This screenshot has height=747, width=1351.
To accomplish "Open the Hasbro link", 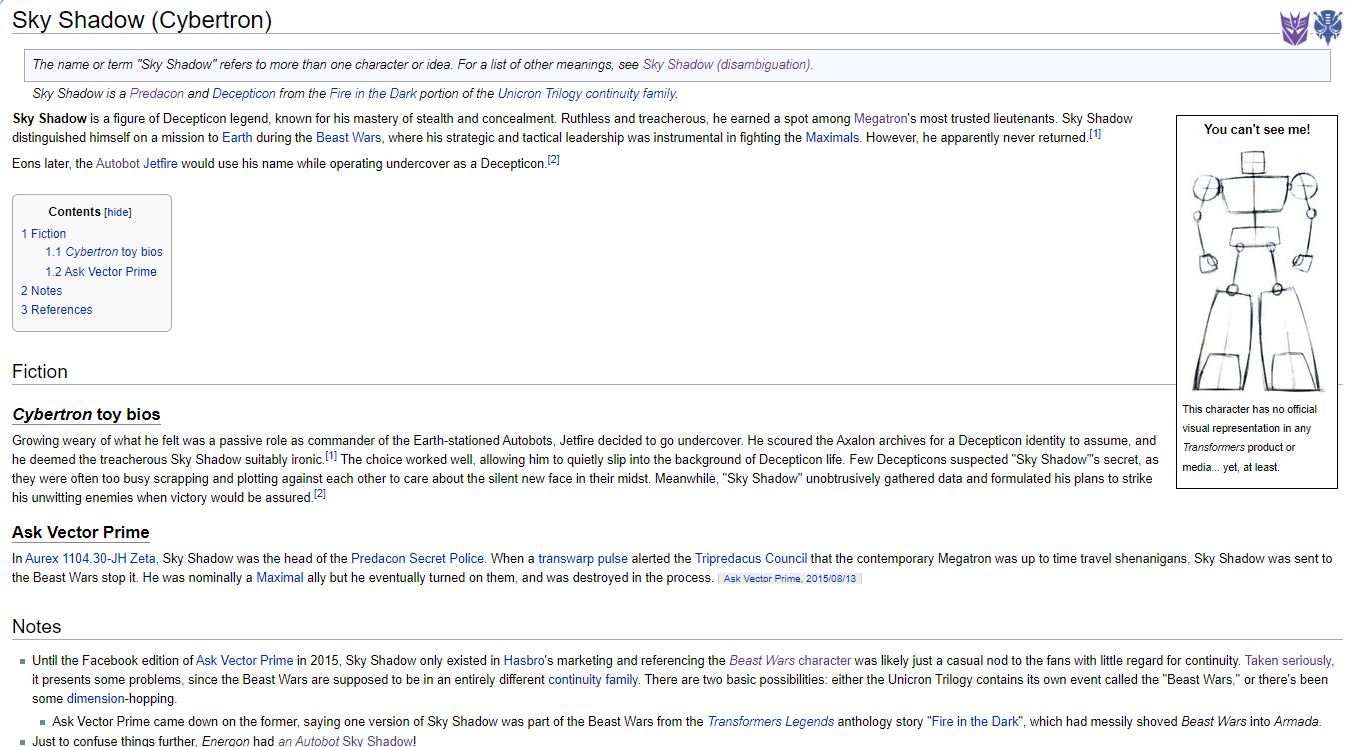I will [x=524, y=660].
